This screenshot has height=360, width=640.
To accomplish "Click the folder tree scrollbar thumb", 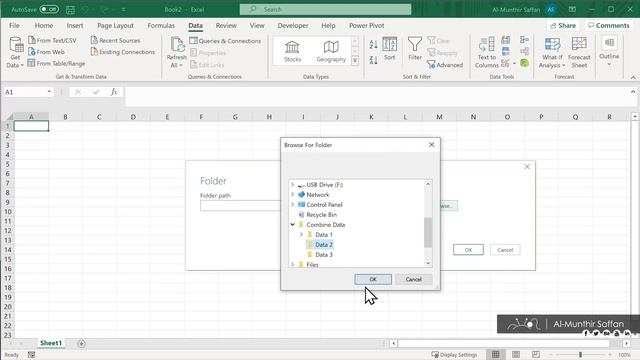I will click(428, 233).
